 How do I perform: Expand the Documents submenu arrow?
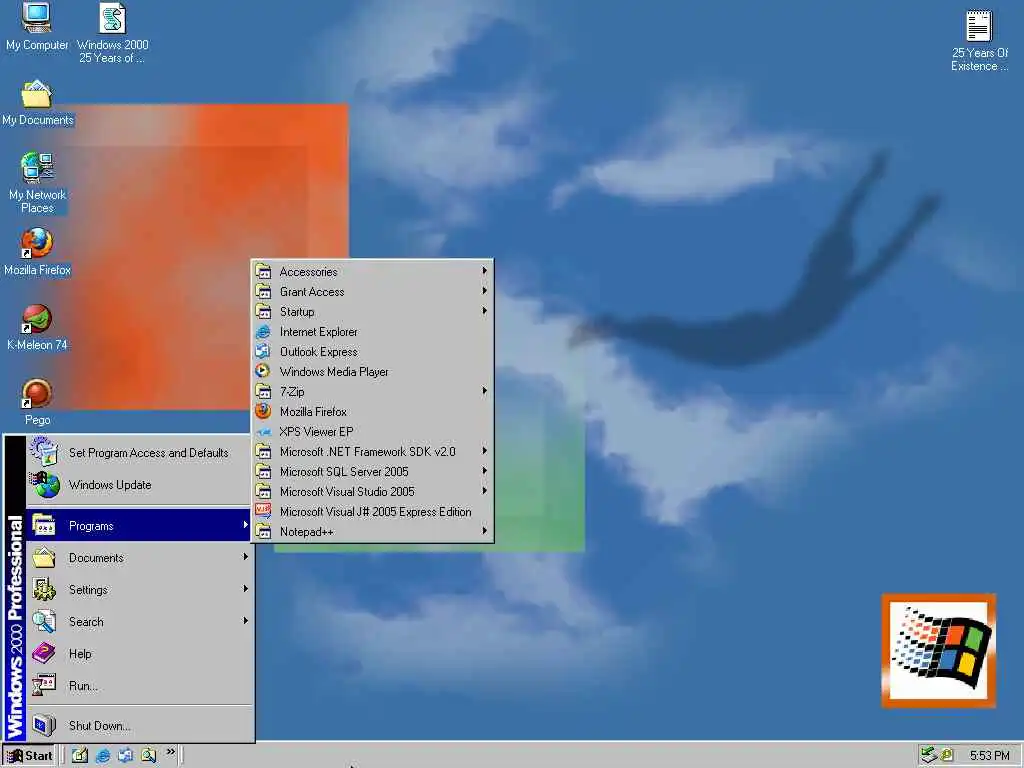245,557
